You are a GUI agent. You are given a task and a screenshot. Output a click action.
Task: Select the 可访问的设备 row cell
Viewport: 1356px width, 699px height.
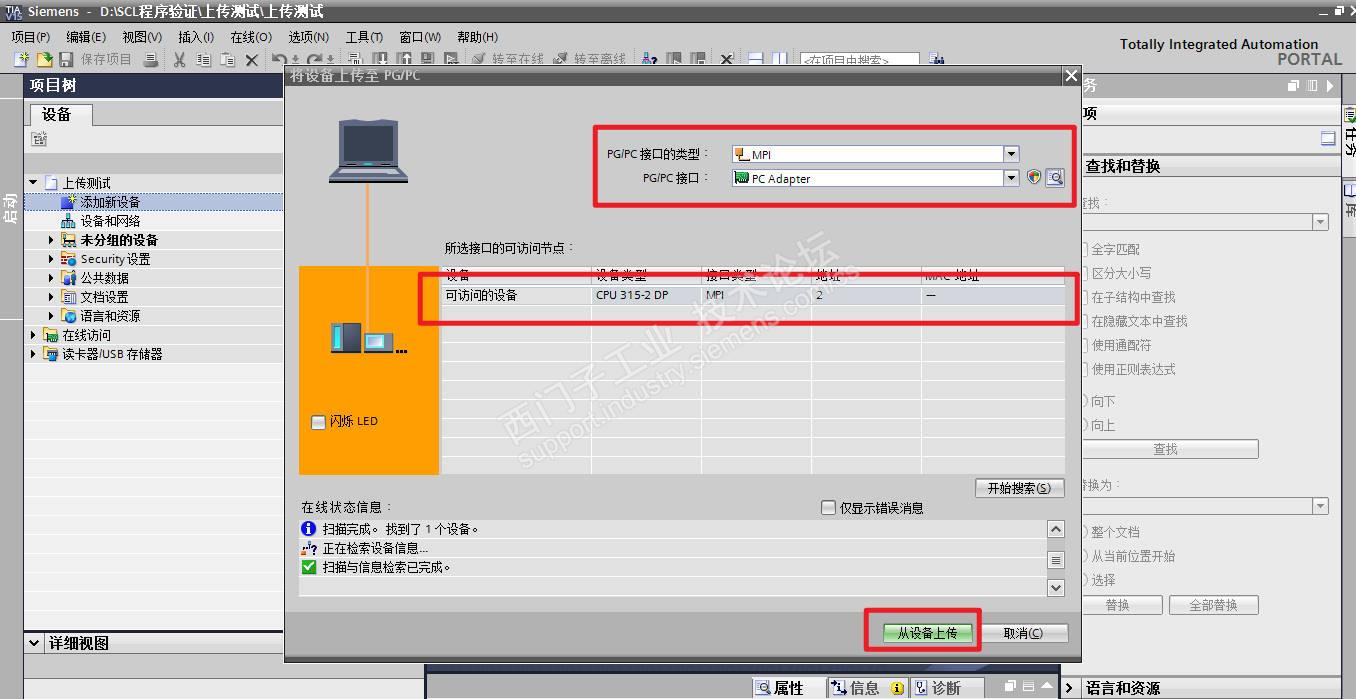pyautogui.click(x=516, y=296)
